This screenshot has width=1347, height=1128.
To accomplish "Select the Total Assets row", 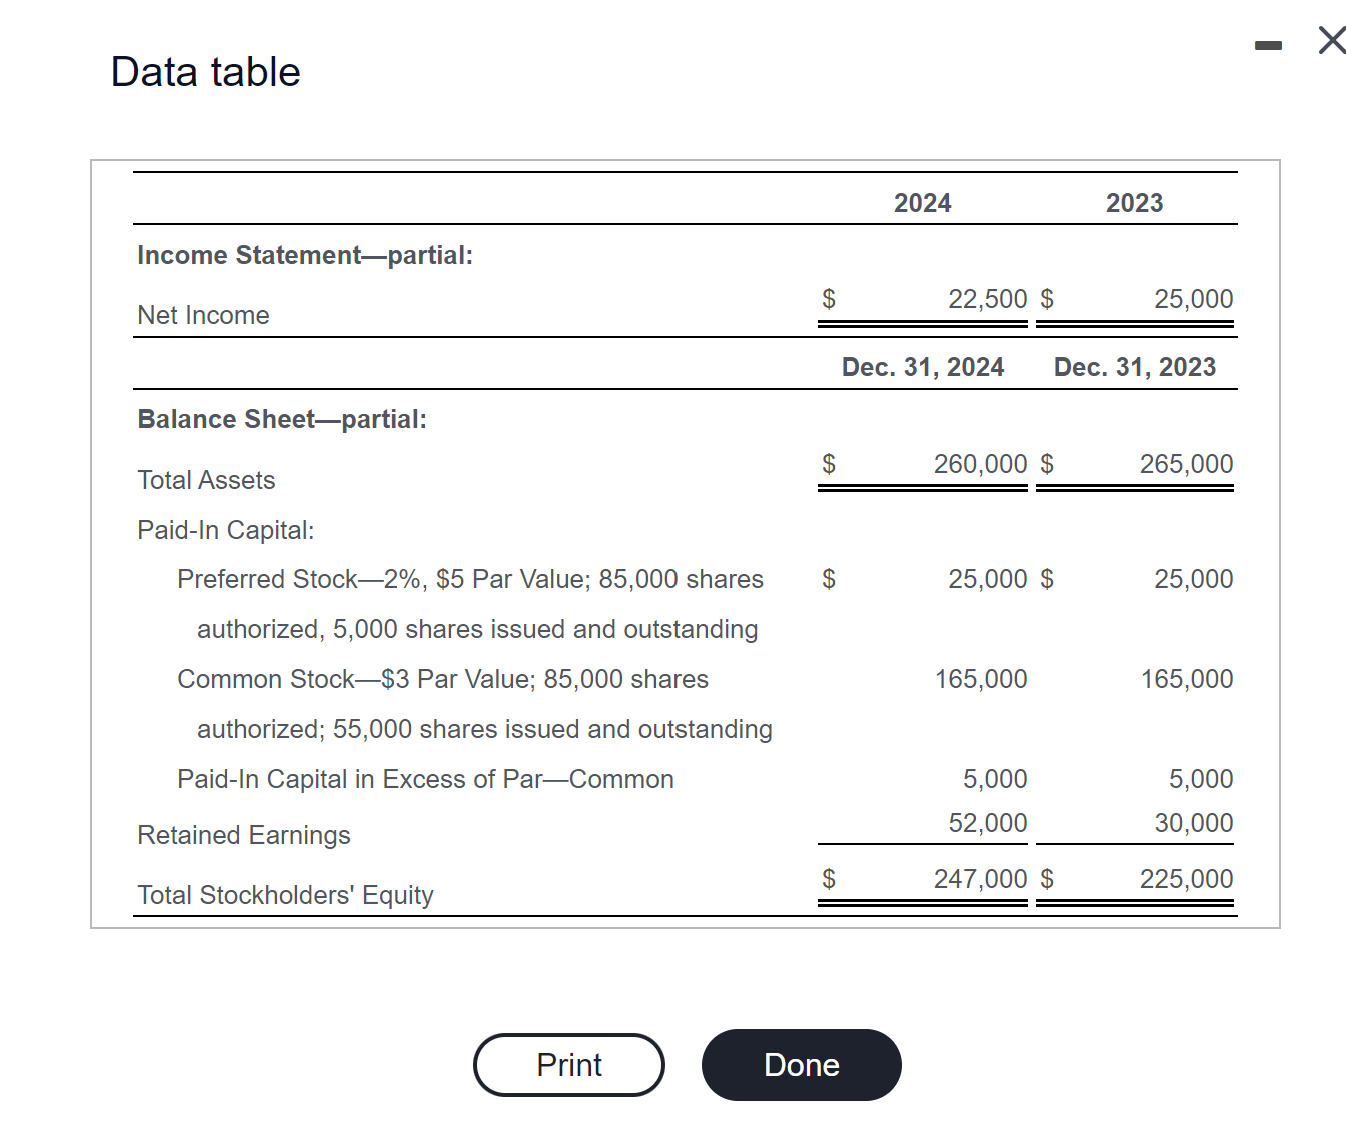I will (x=205, y=480).
